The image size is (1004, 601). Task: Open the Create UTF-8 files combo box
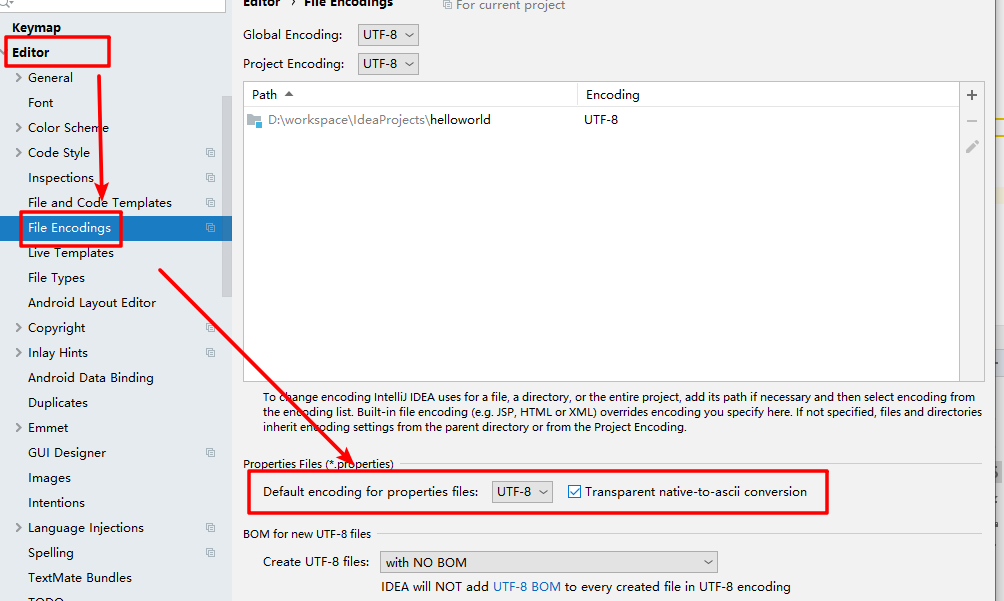click(x=548, y=562)
